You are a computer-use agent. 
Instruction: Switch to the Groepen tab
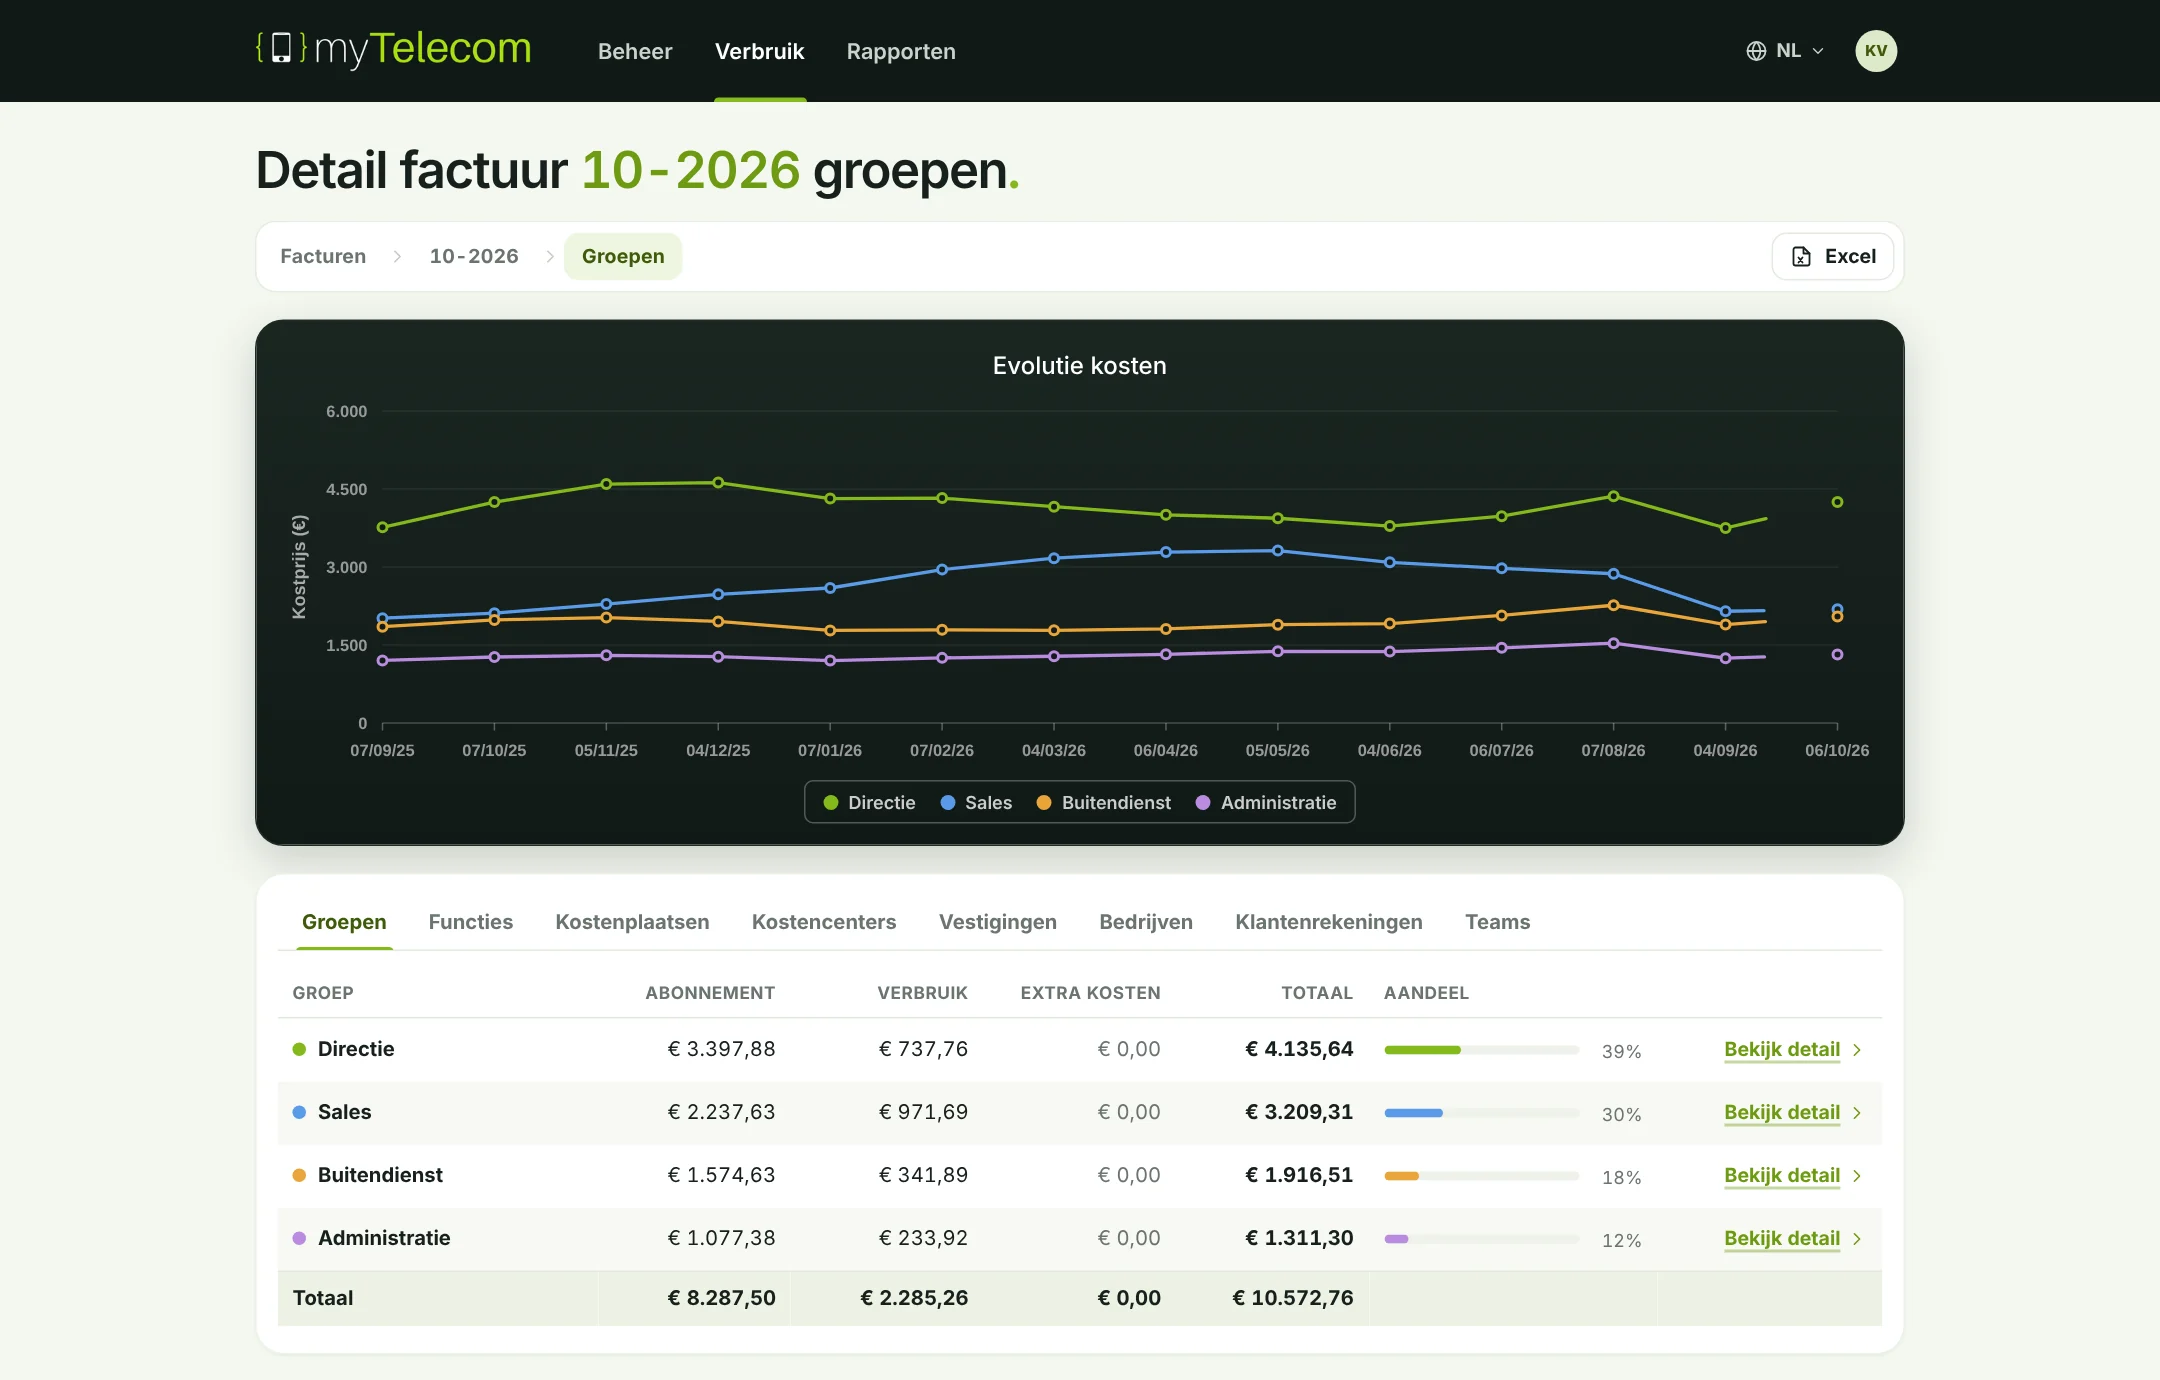pyautogui.click(x=344, y=922)
